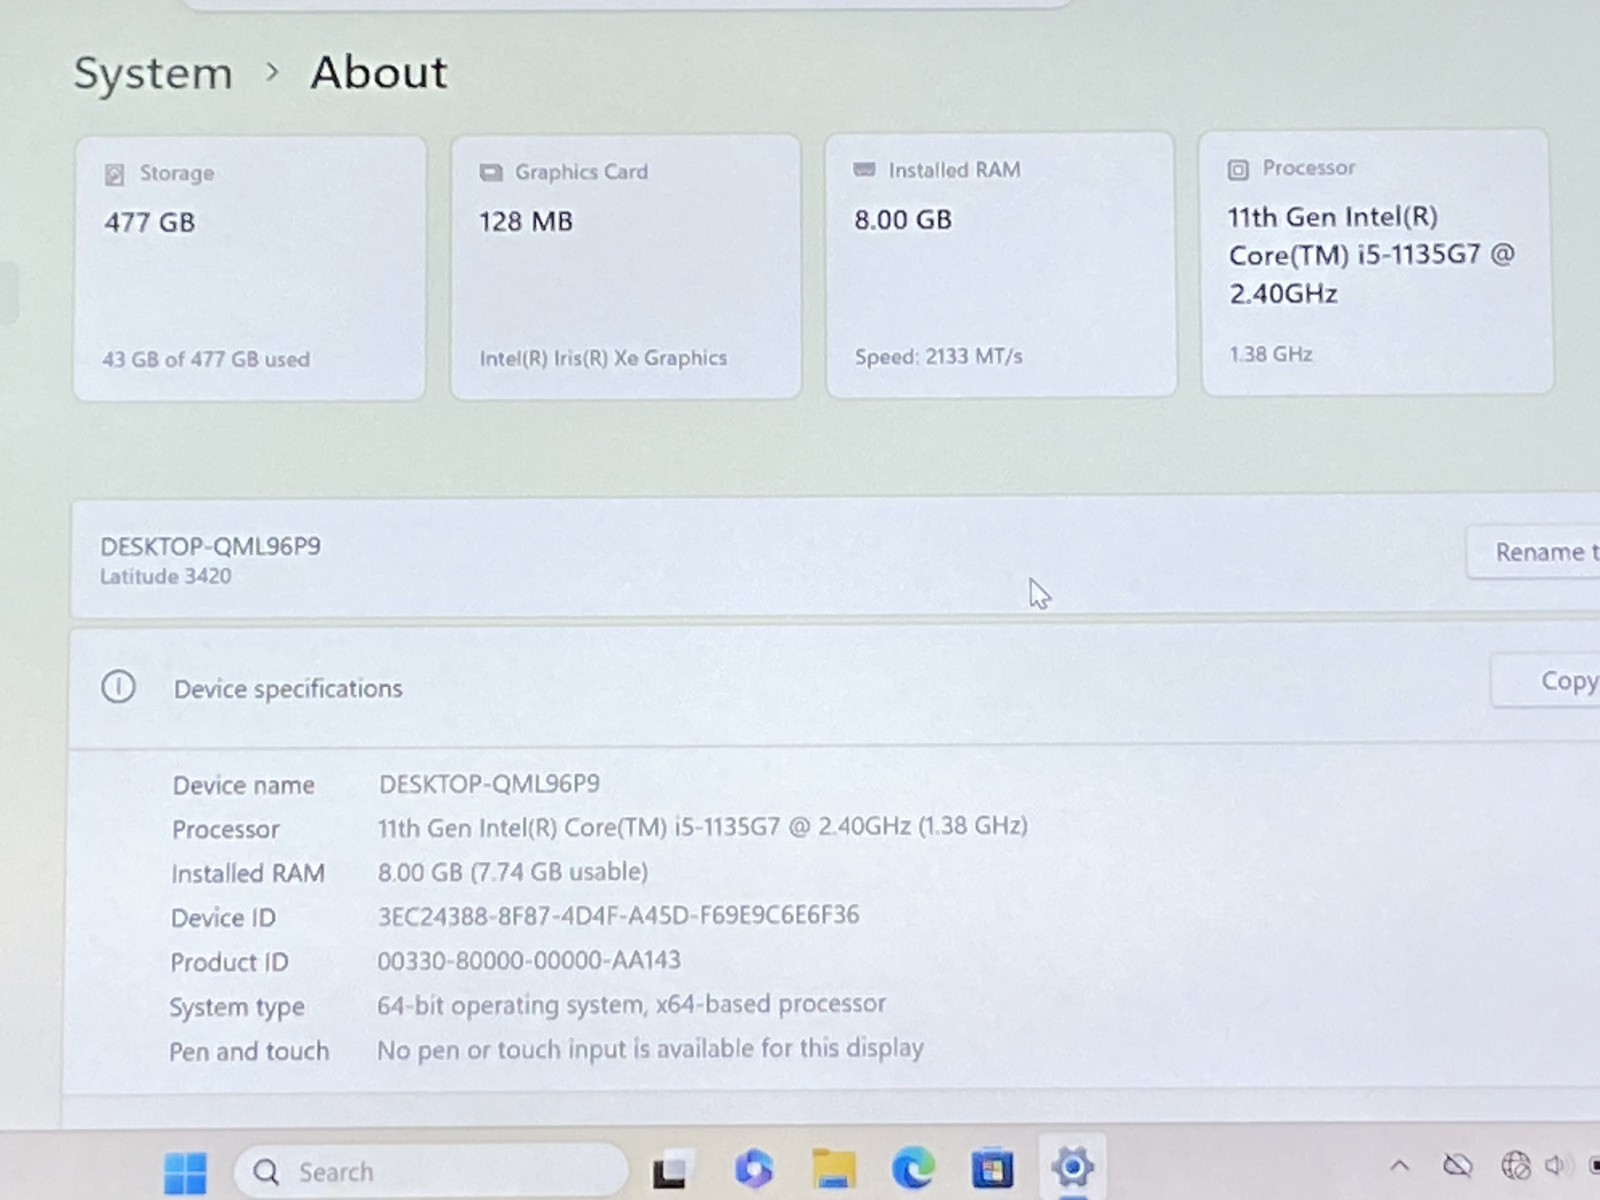Open File Explorer from the taskbar
Viewport: 1600px width, 1200px height.
[834, 1168]
